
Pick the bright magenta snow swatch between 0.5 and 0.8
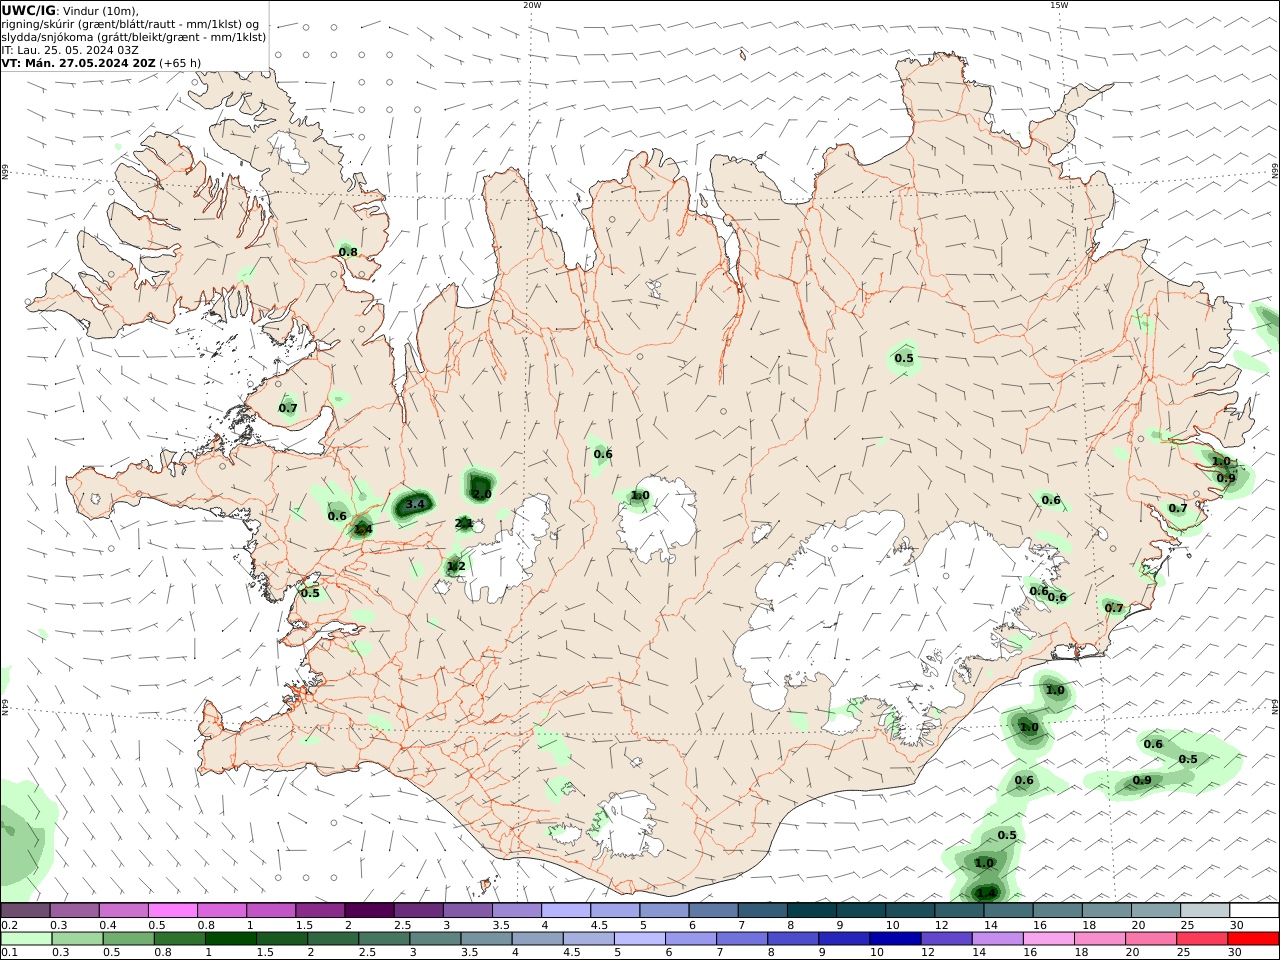click(173, 910)
